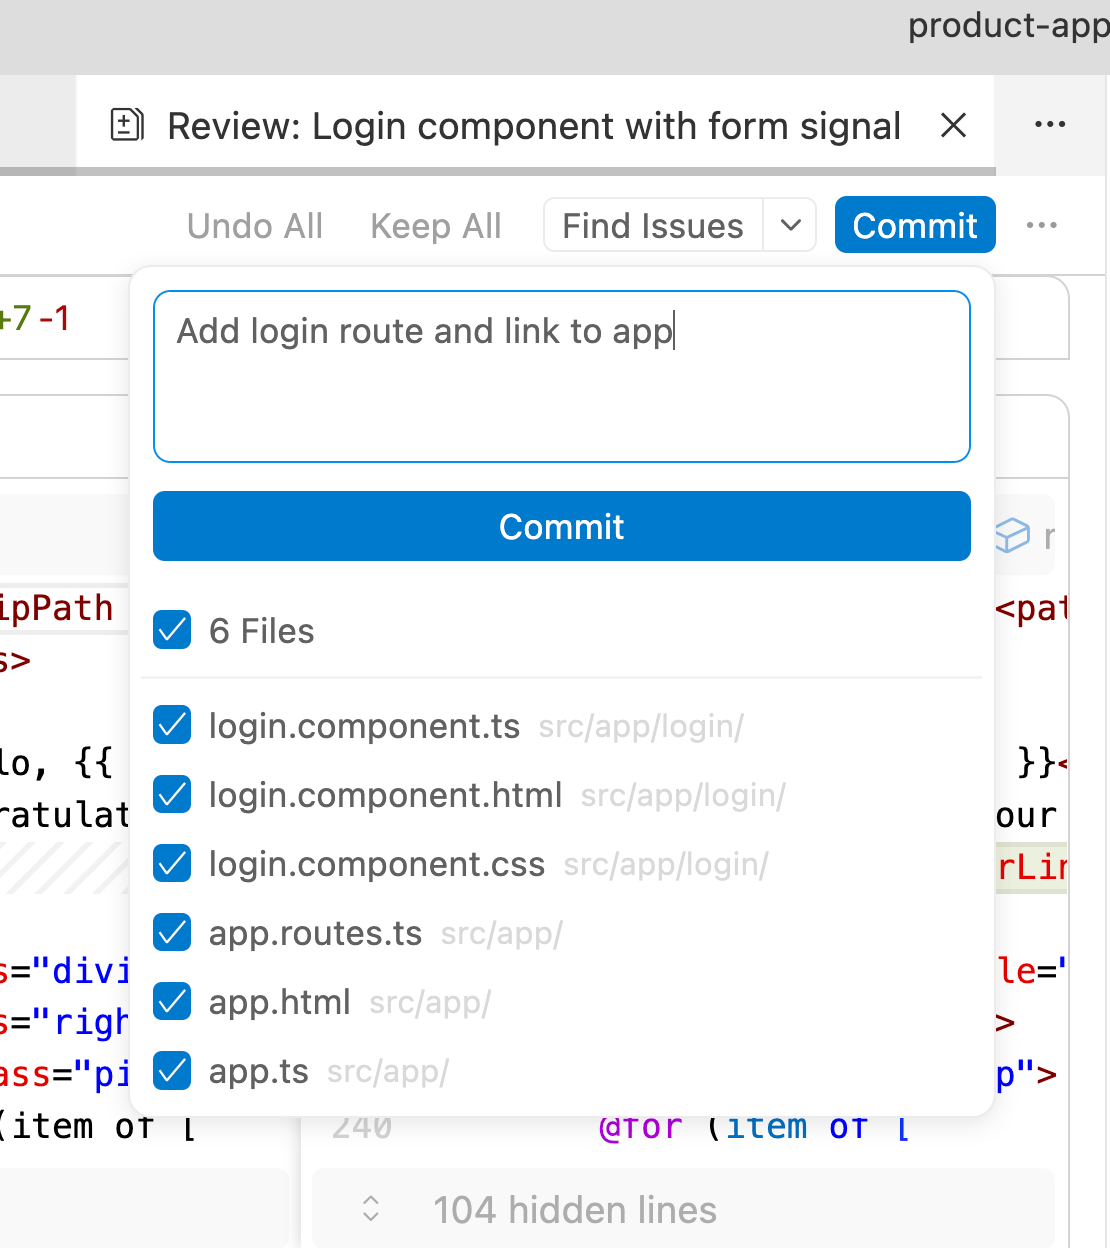
Task: Click Keep All
Action: tap(435, 225)
